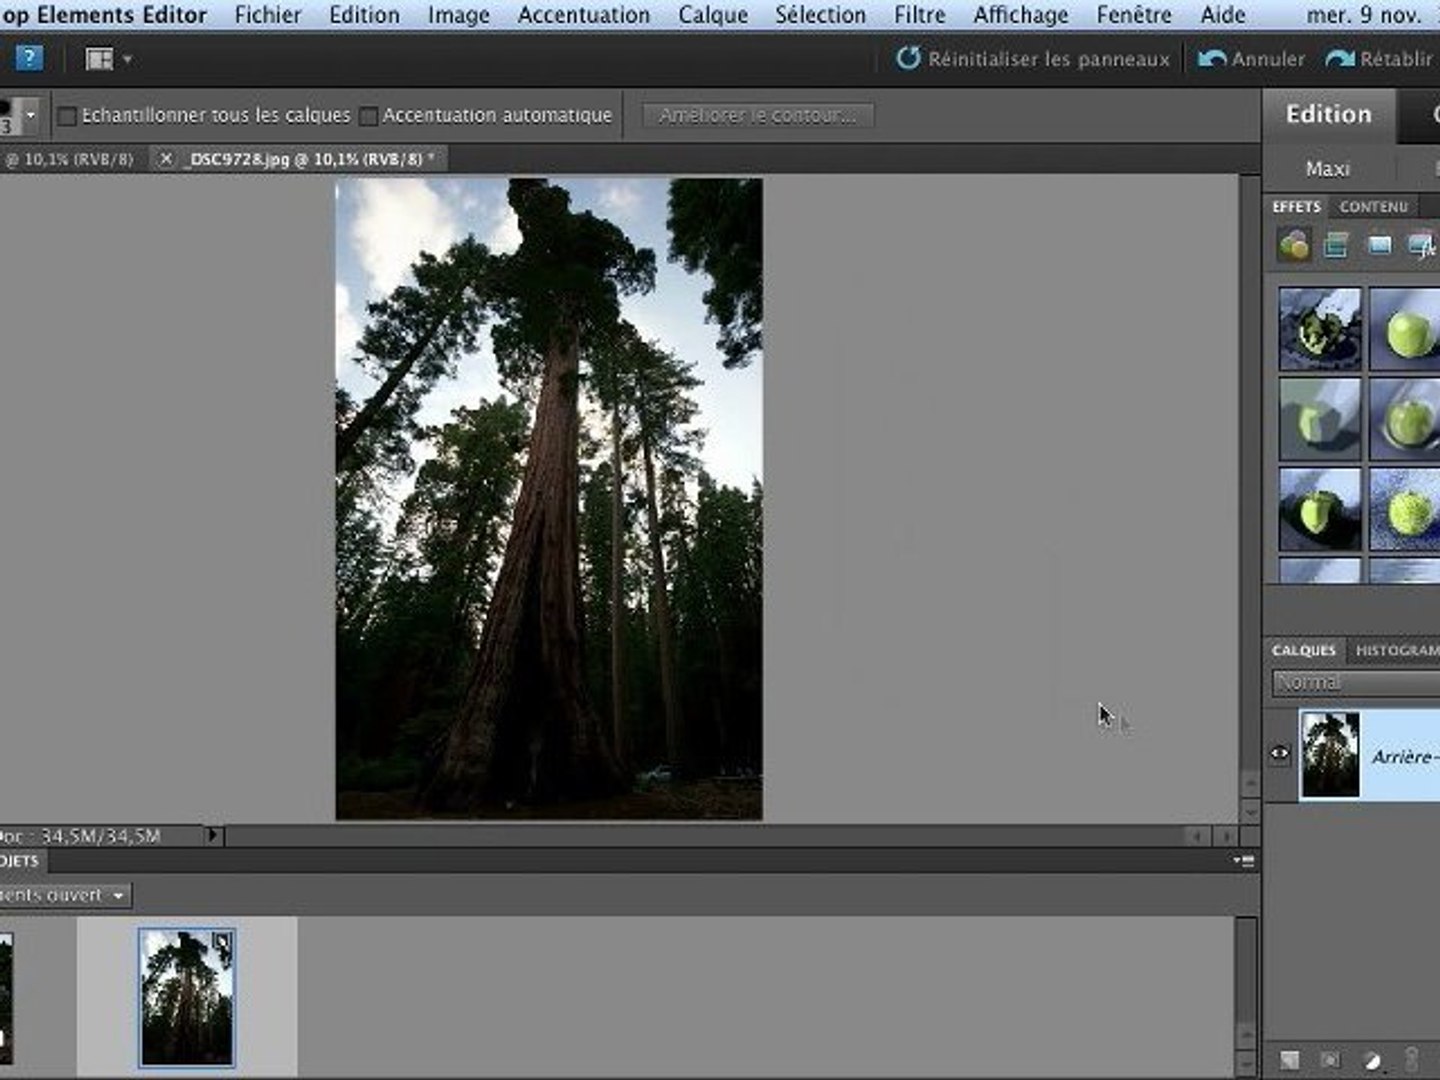Click the blue help question mark icon
Image resolution: width=1440 pixels, height=1080 pixels.
click(x=29, y=58)
